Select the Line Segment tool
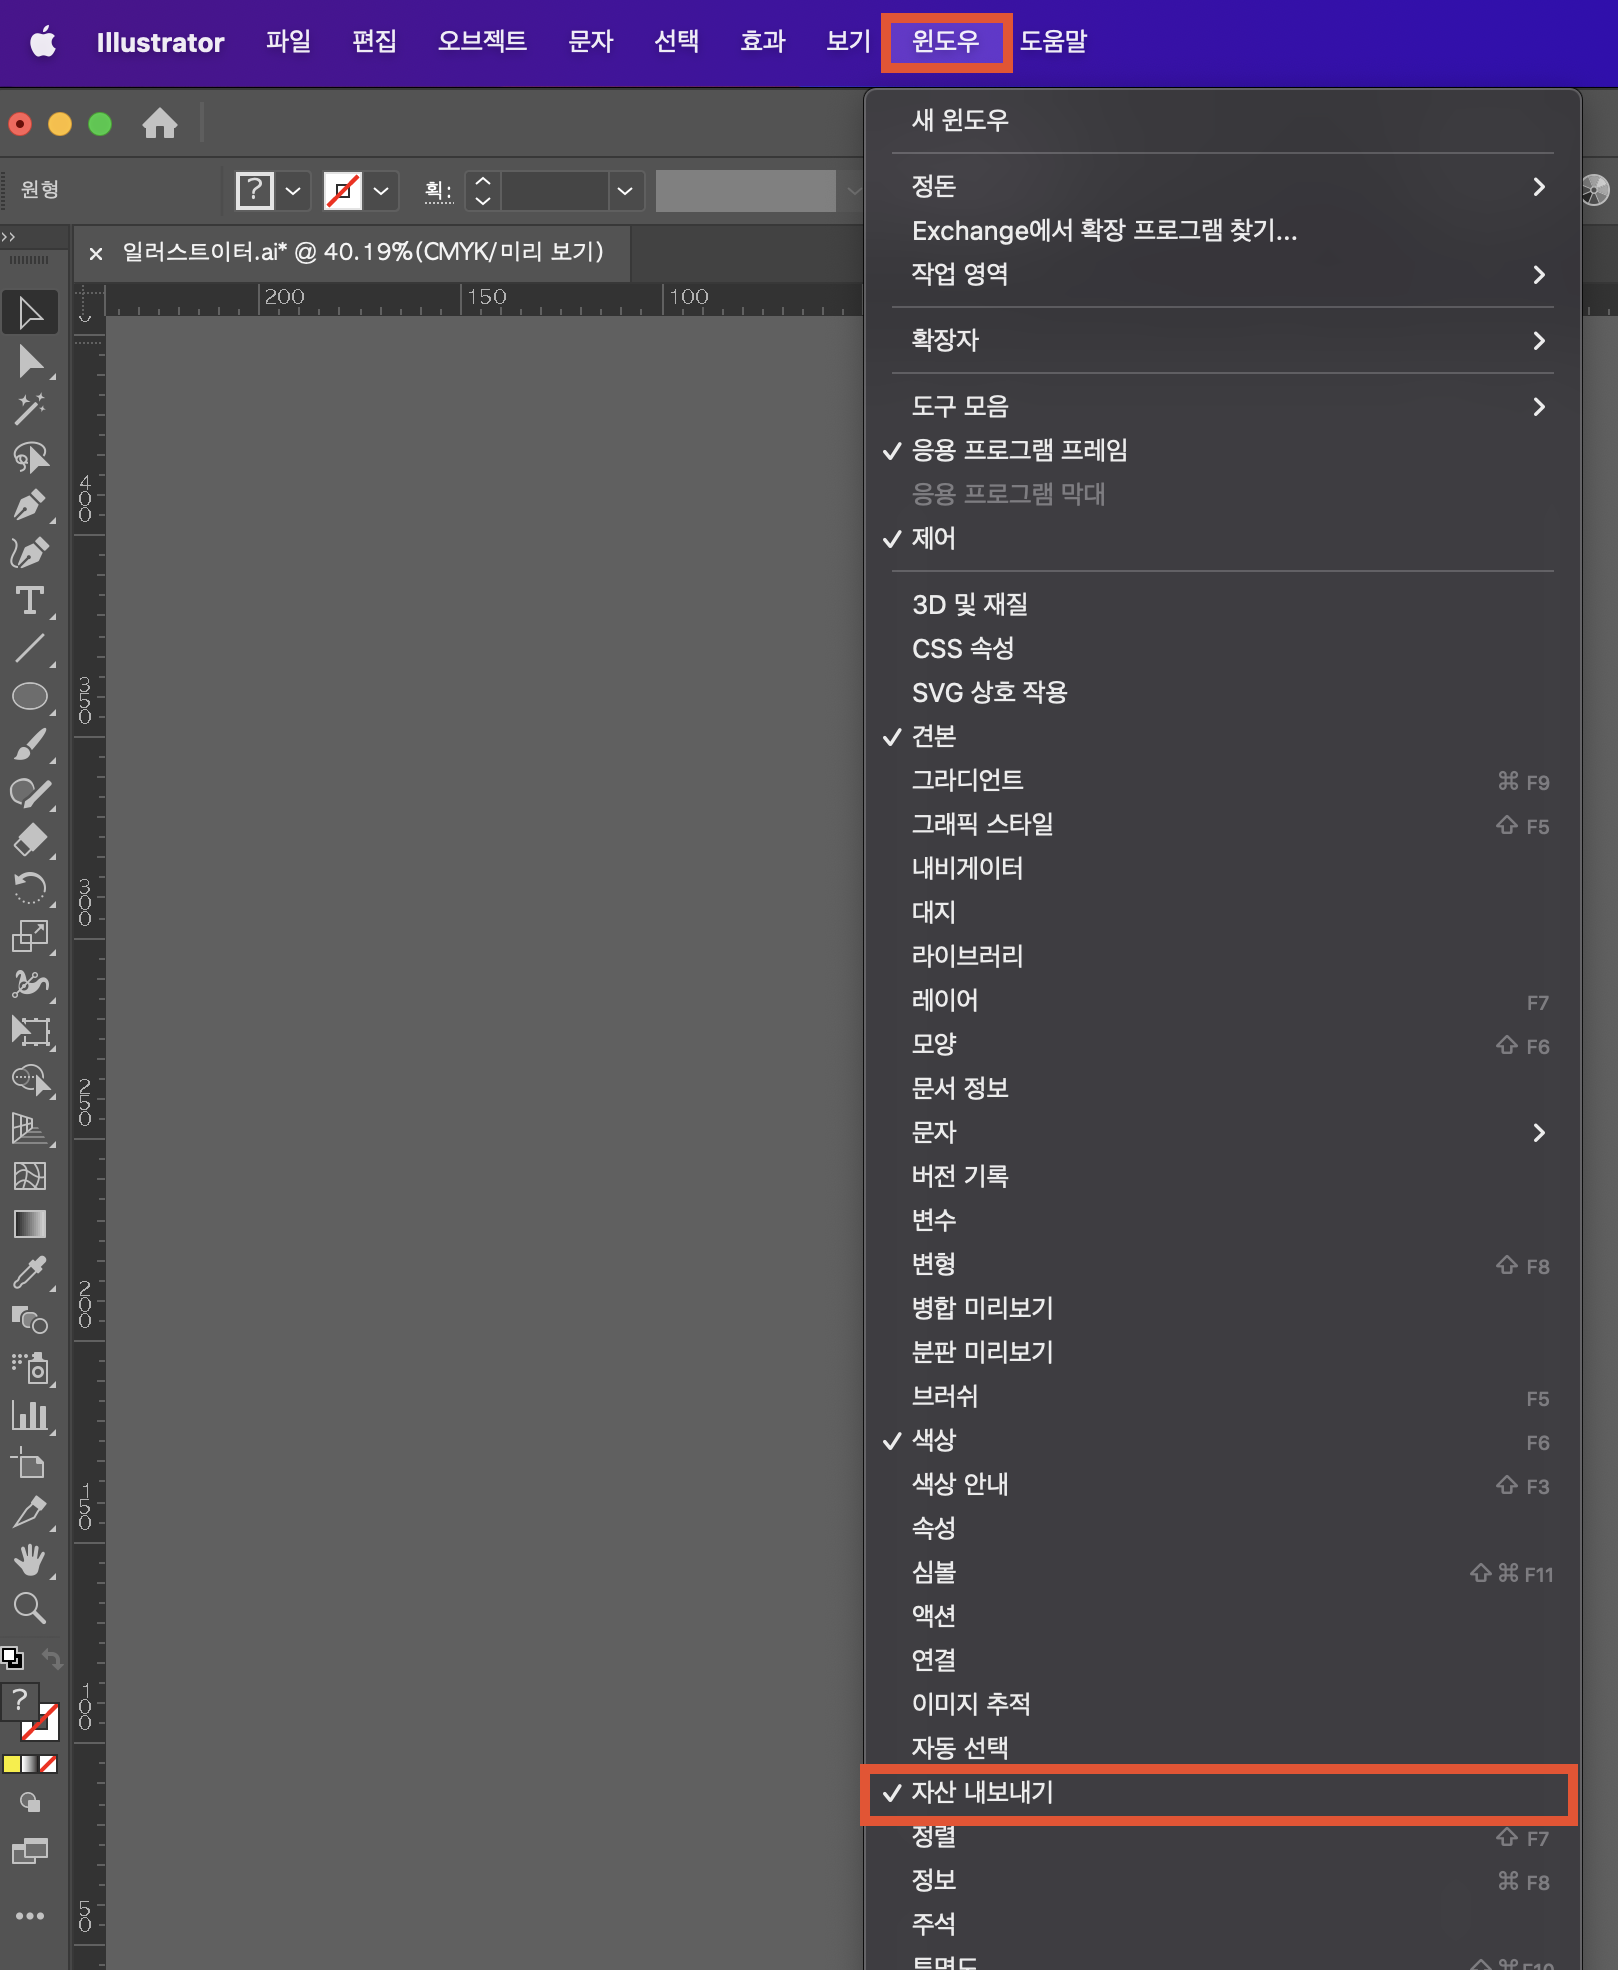The width and height of the screenshot is (1618, 1970). click(30, 649)
